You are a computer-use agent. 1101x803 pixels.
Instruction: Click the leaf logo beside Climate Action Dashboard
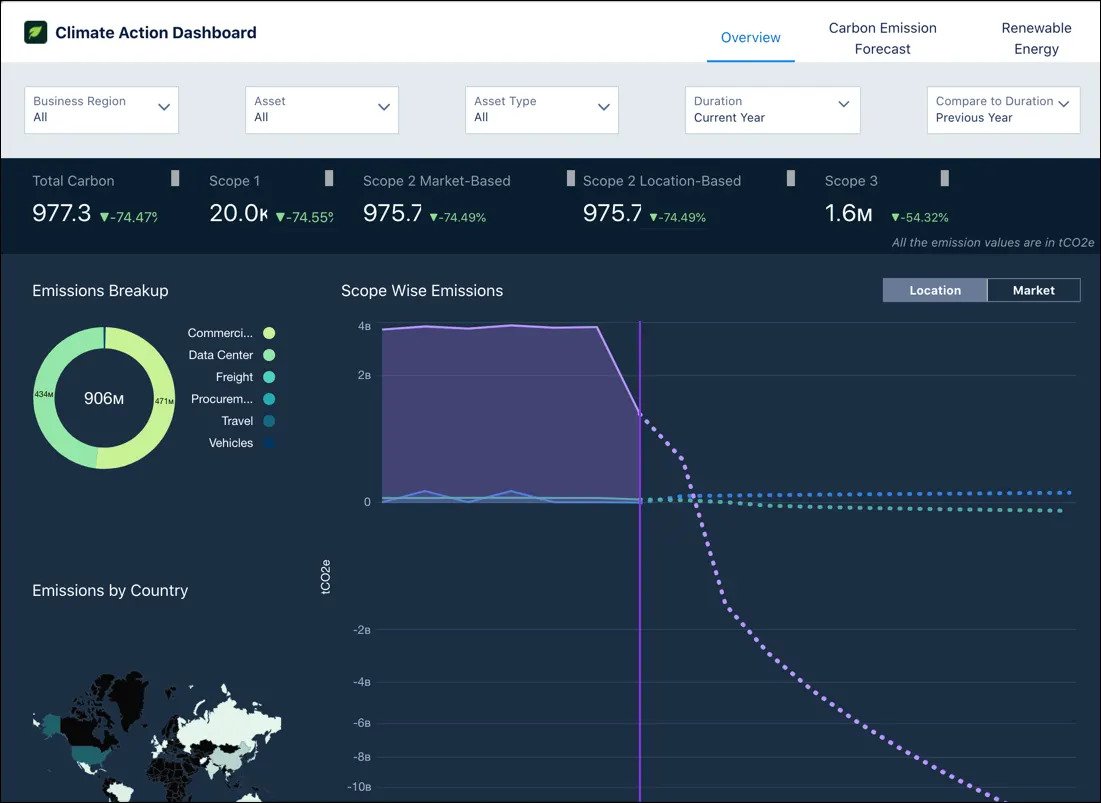[35, 31]
